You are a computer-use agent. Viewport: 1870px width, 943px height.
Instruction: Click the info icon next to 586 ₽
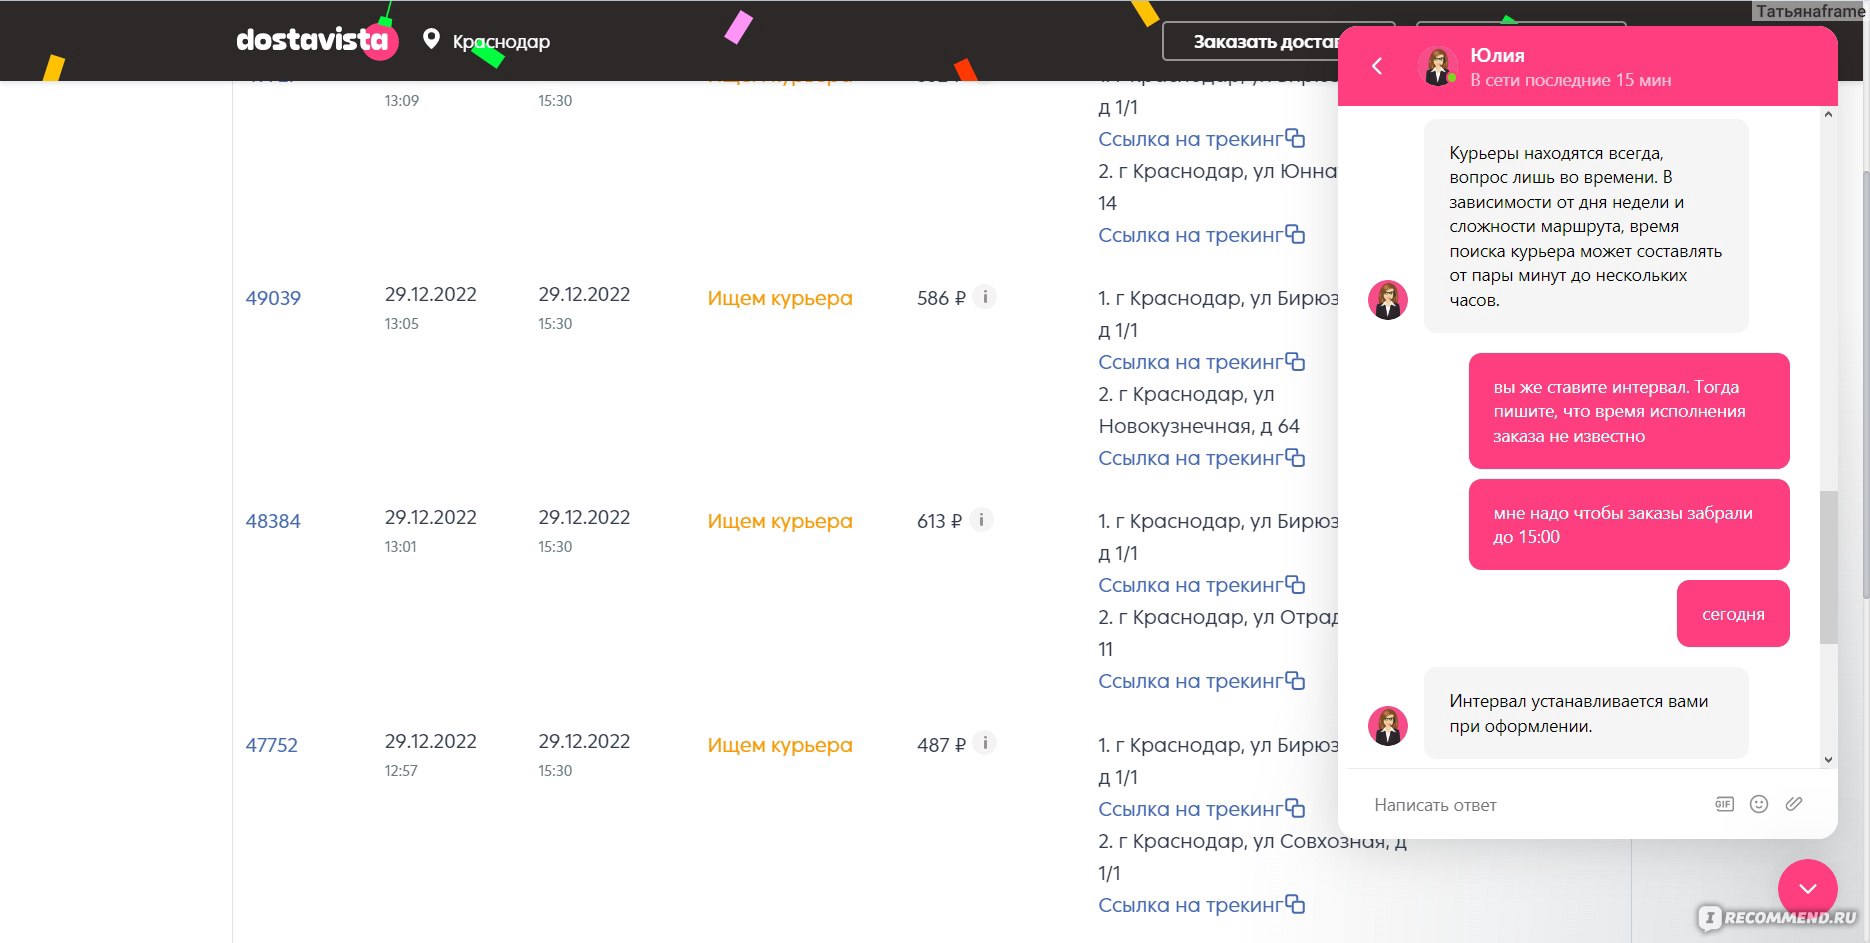[x=985, y=297]
